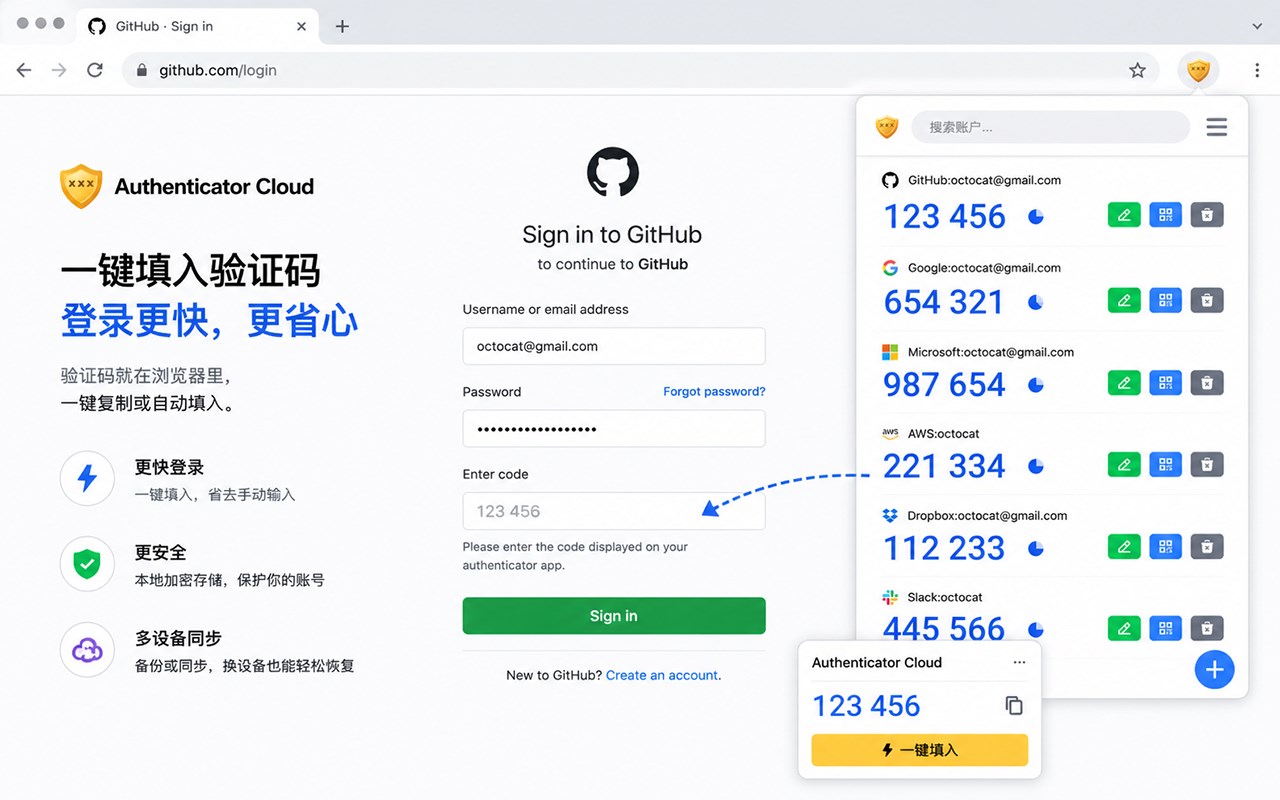The width and height of the screenshot is (1280, 800).
Task: Click the Username or email address field
Action: 614,346
